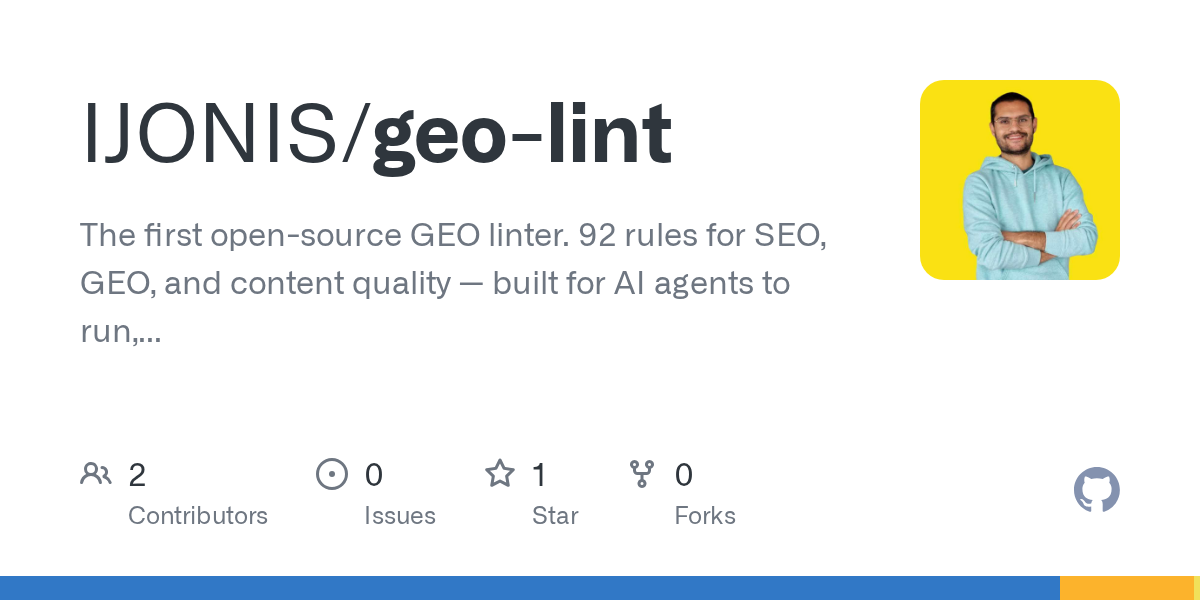Click the star count number 1
1200x600 pixels.
[x=539, y=474]
